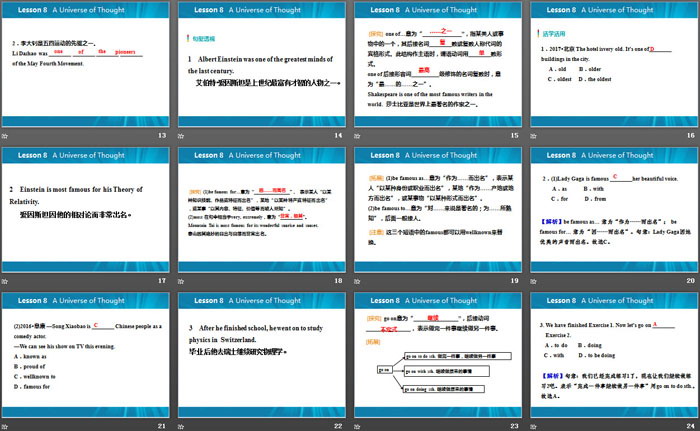Screen dimensions: 700x431
Task: Open the Shakespeare famous writers slide
Action: pyautogui.click(x=437, y=64)
